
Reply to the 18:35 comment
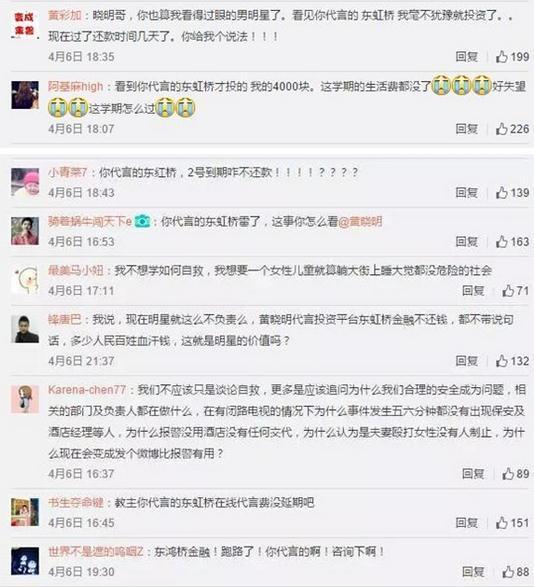467,57
